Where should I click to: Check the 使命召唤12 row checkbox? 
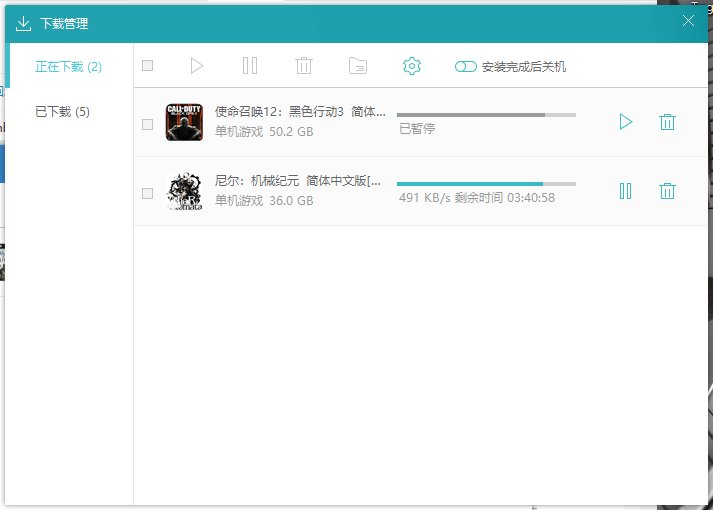(x=147, y=125)
